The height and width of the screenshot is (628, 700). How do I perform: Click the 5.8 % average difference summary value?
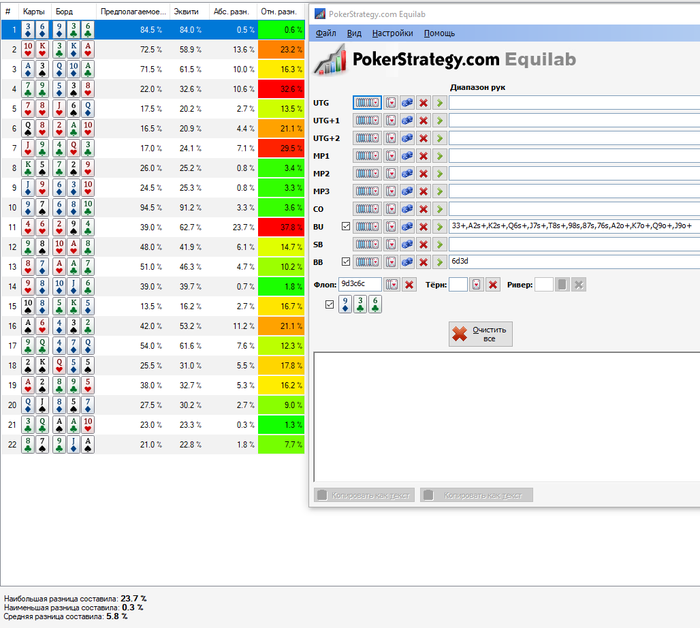click(x=117, y=616)
